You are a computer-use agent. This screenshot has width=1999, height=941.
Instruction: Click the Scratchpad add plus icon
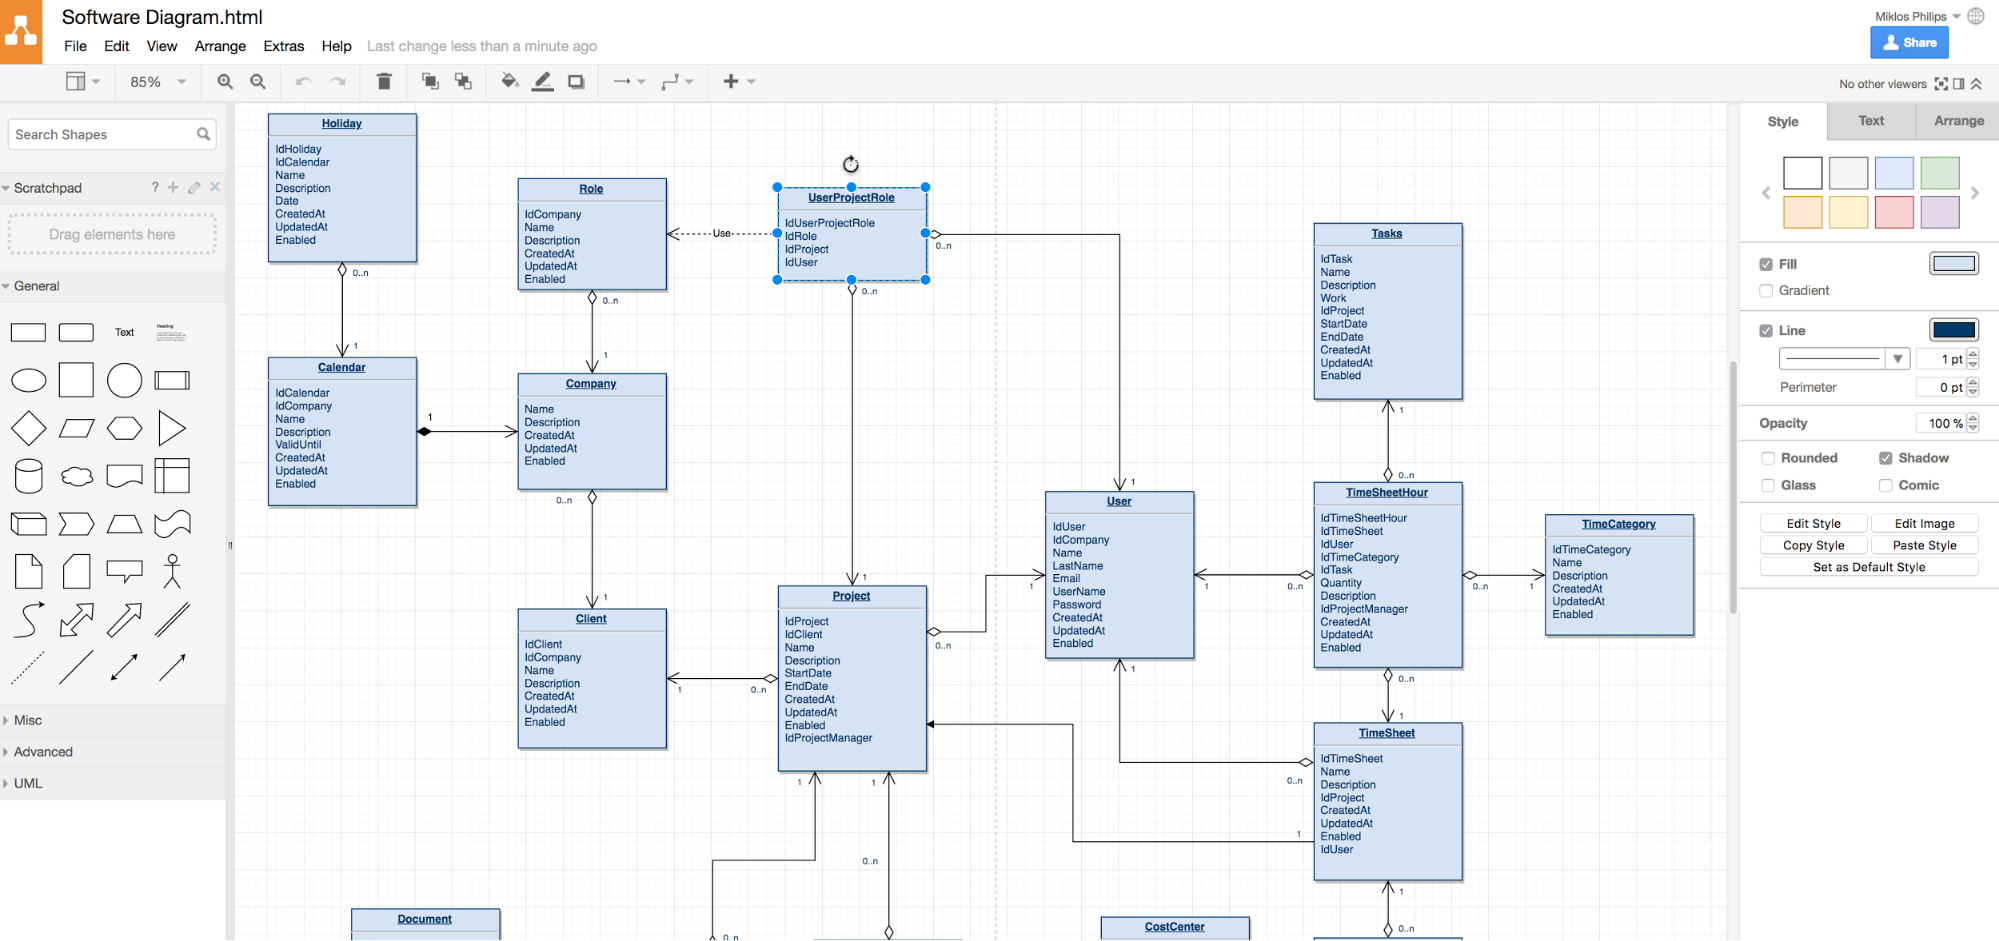point(173,188)
